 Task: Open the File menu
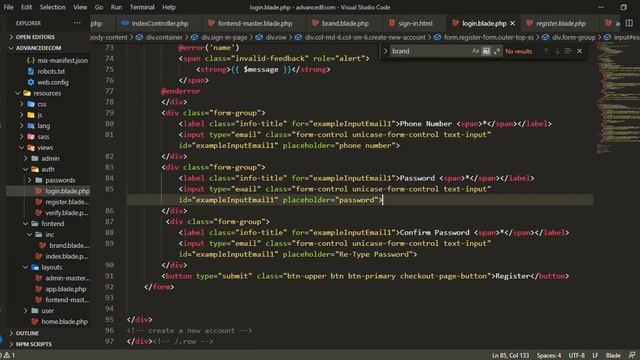pyautogui.click(x=8, y=7)
